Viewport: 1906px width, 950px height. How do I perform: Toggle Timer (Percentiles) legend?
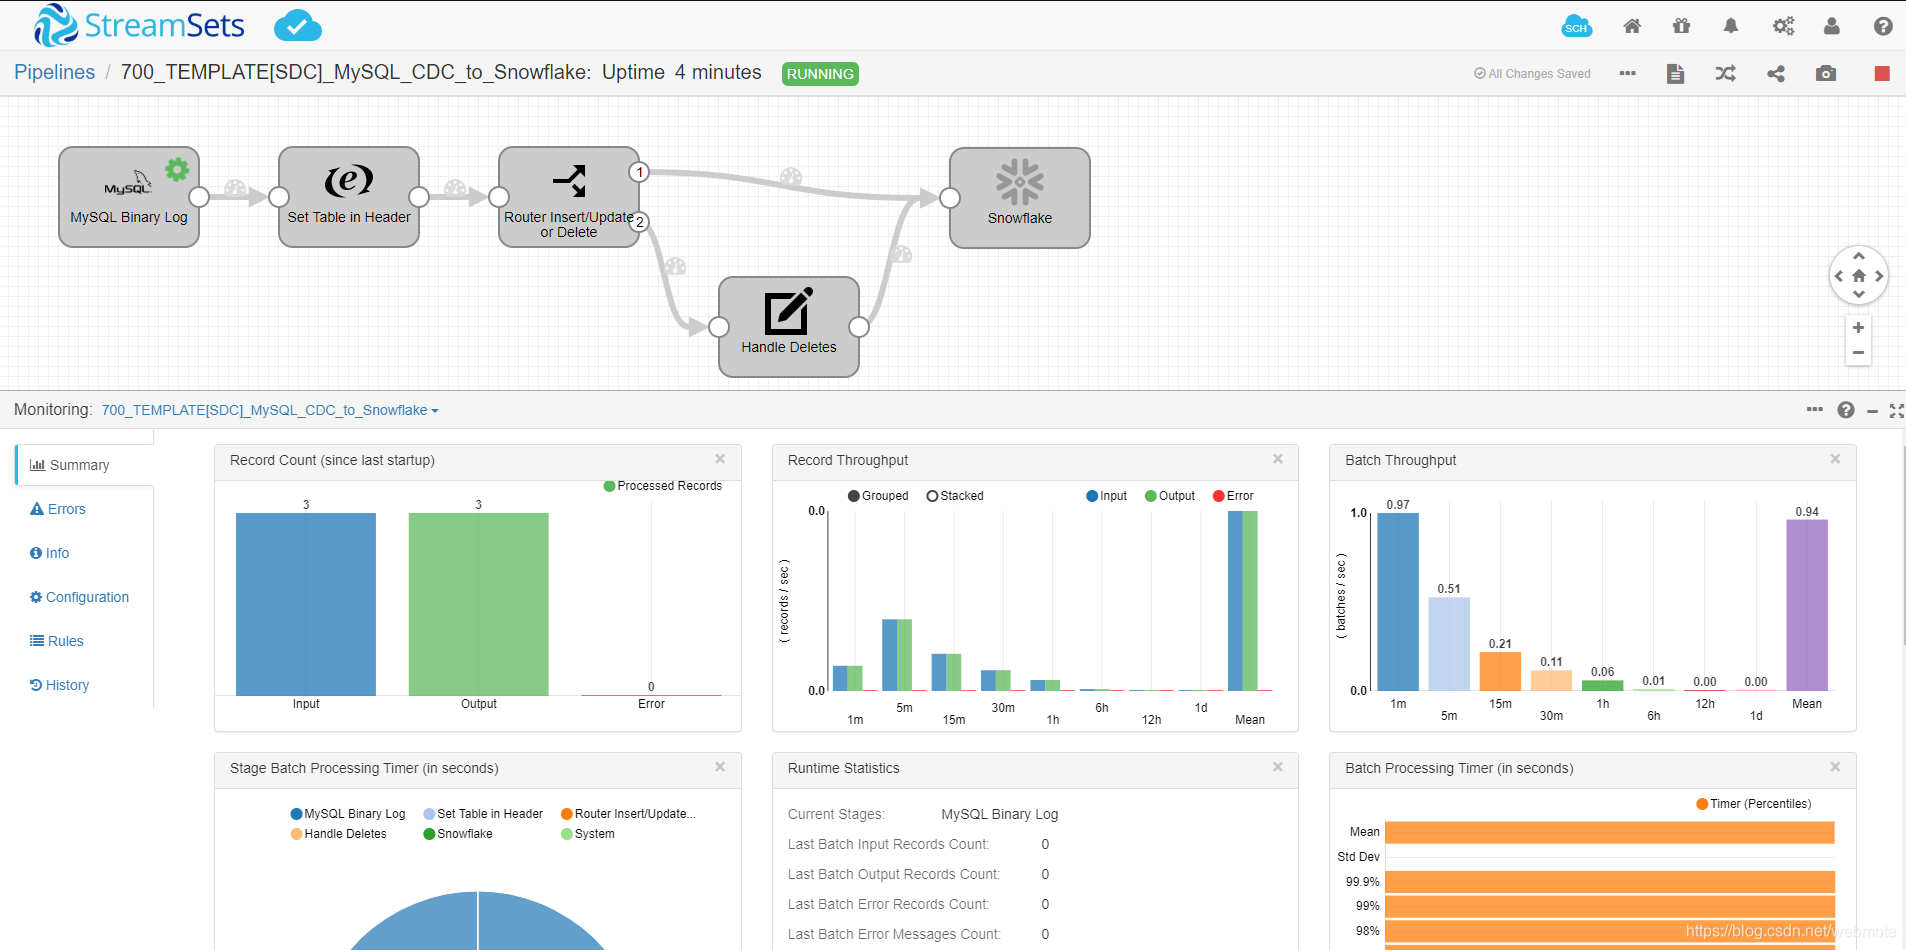point(1754,804)
